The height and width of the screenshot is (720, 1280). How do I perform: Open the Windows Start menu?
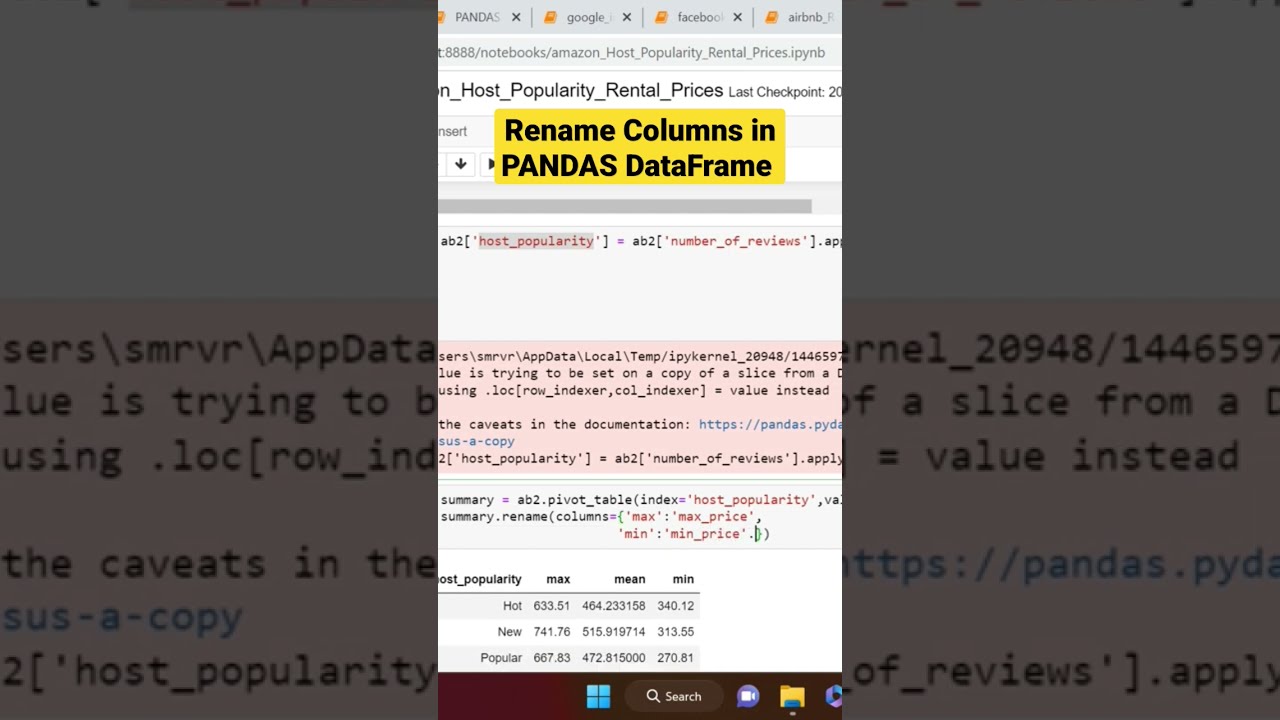[598, 696]
